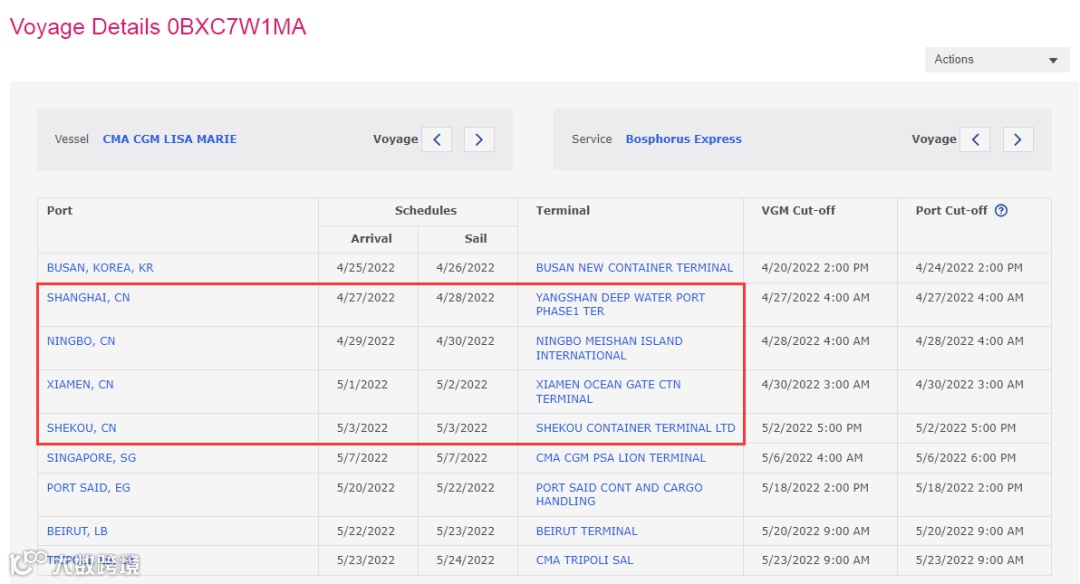
Task: Click the Port column header
Action: 59,211
